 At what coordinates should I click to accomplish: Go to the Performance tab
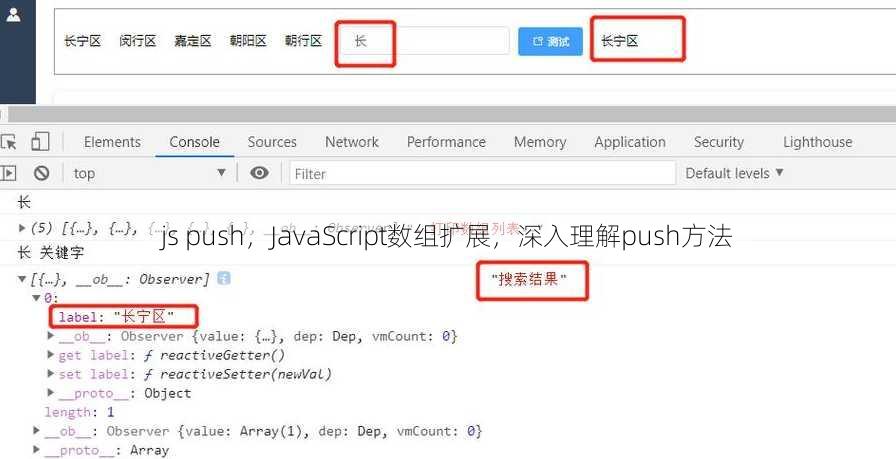446,142
